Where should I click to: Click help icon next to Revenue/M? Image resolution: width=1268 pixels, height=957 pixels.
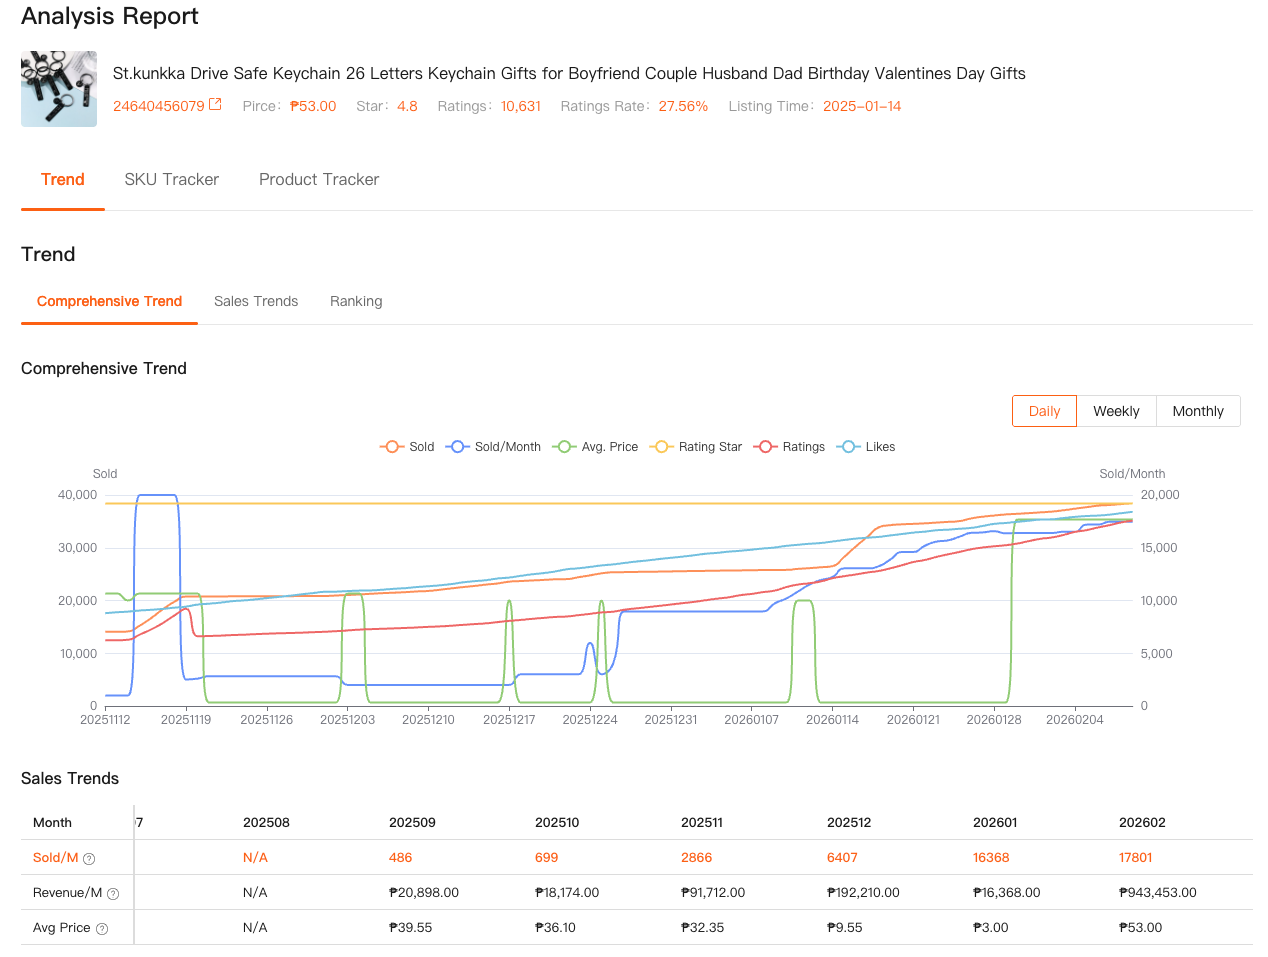click(x=113, y=894)
